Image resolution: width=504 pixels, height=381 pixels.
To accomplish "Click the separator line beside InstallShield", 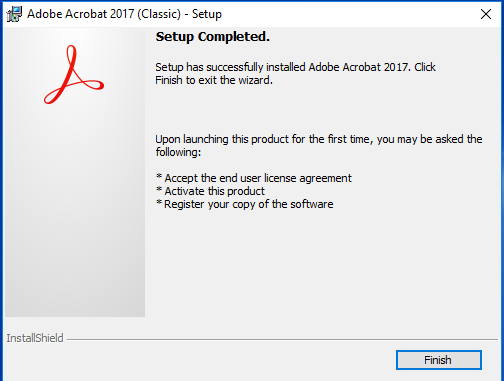I will (x=282, y=340).
